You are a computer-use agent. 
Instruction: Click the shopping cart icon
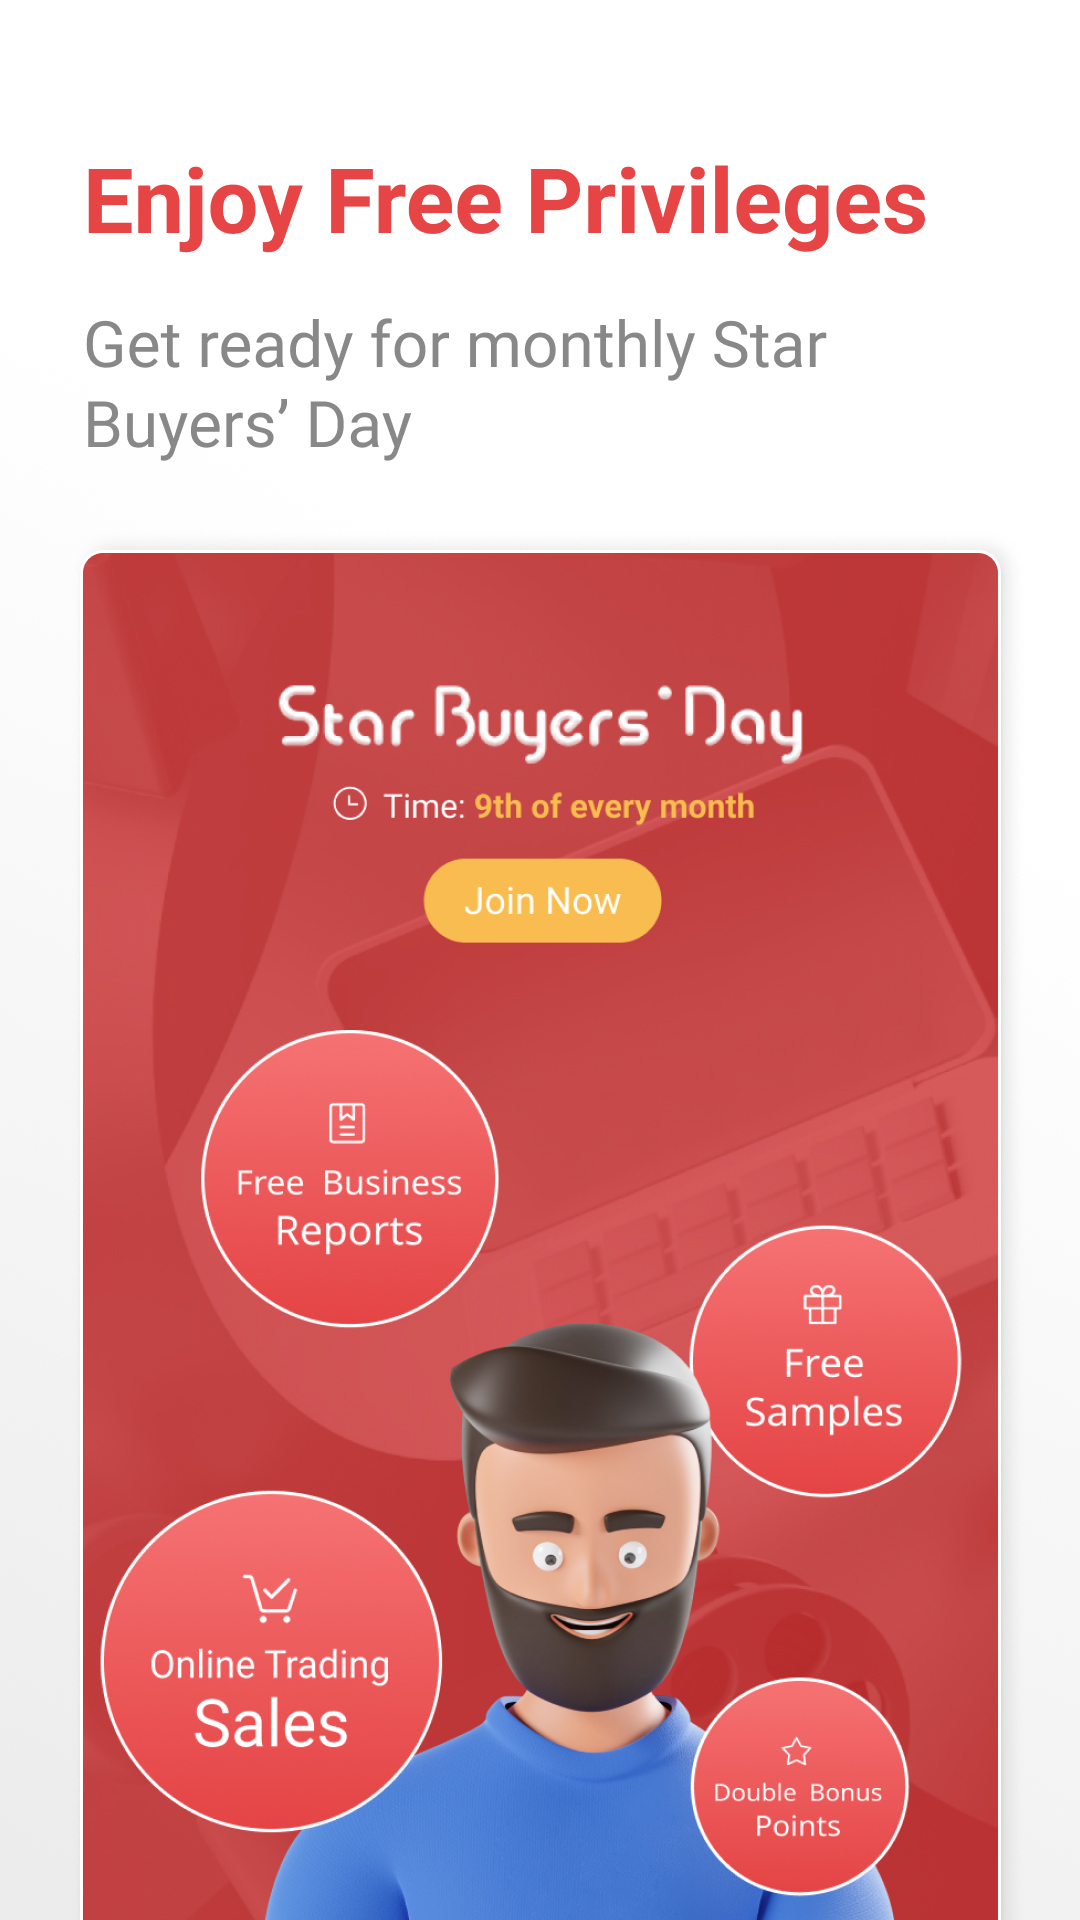270,1598
